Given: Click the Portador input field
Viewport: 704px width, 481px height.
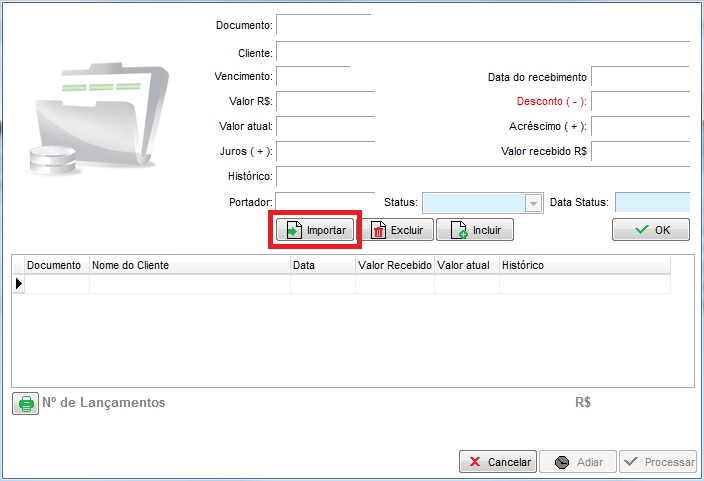Looking at the screenshot, I should [x=324, y=203].
